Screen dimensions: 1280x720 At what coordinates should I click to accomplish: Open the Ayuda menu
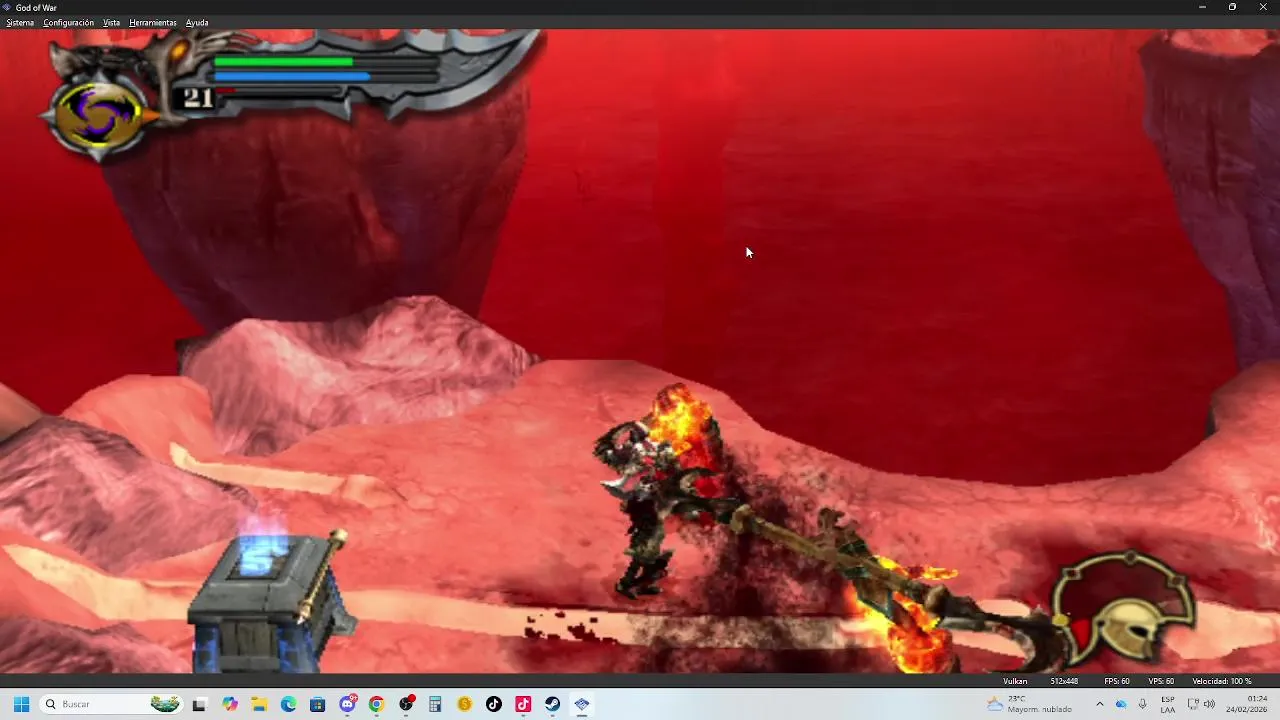pos(197,22)
